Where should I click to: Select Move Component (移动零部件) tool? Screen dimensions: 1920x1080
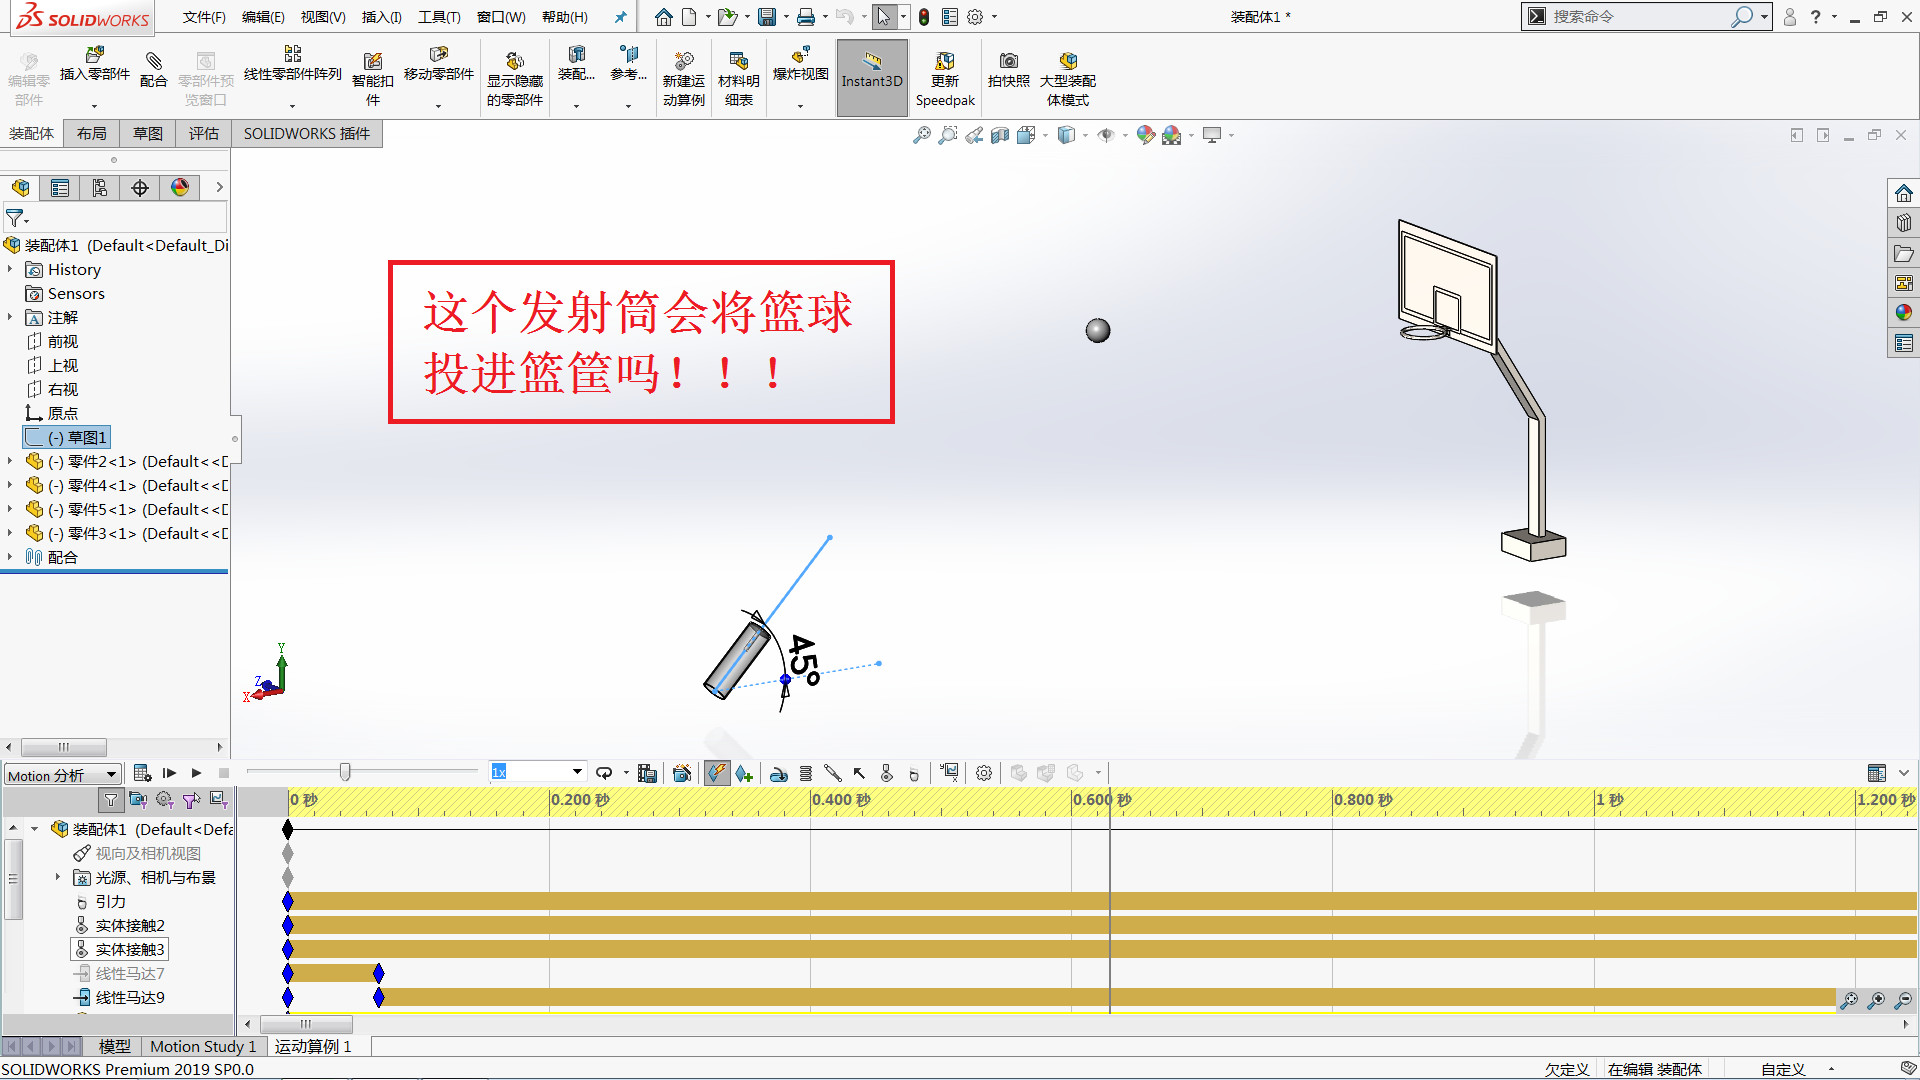pos(438,65)
